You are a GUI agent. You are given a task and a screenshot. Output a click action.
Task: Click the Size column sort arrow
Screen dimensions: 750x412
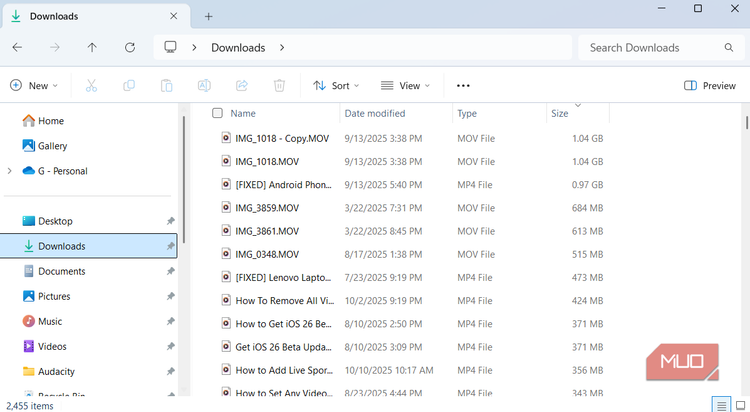pos(578,105)
